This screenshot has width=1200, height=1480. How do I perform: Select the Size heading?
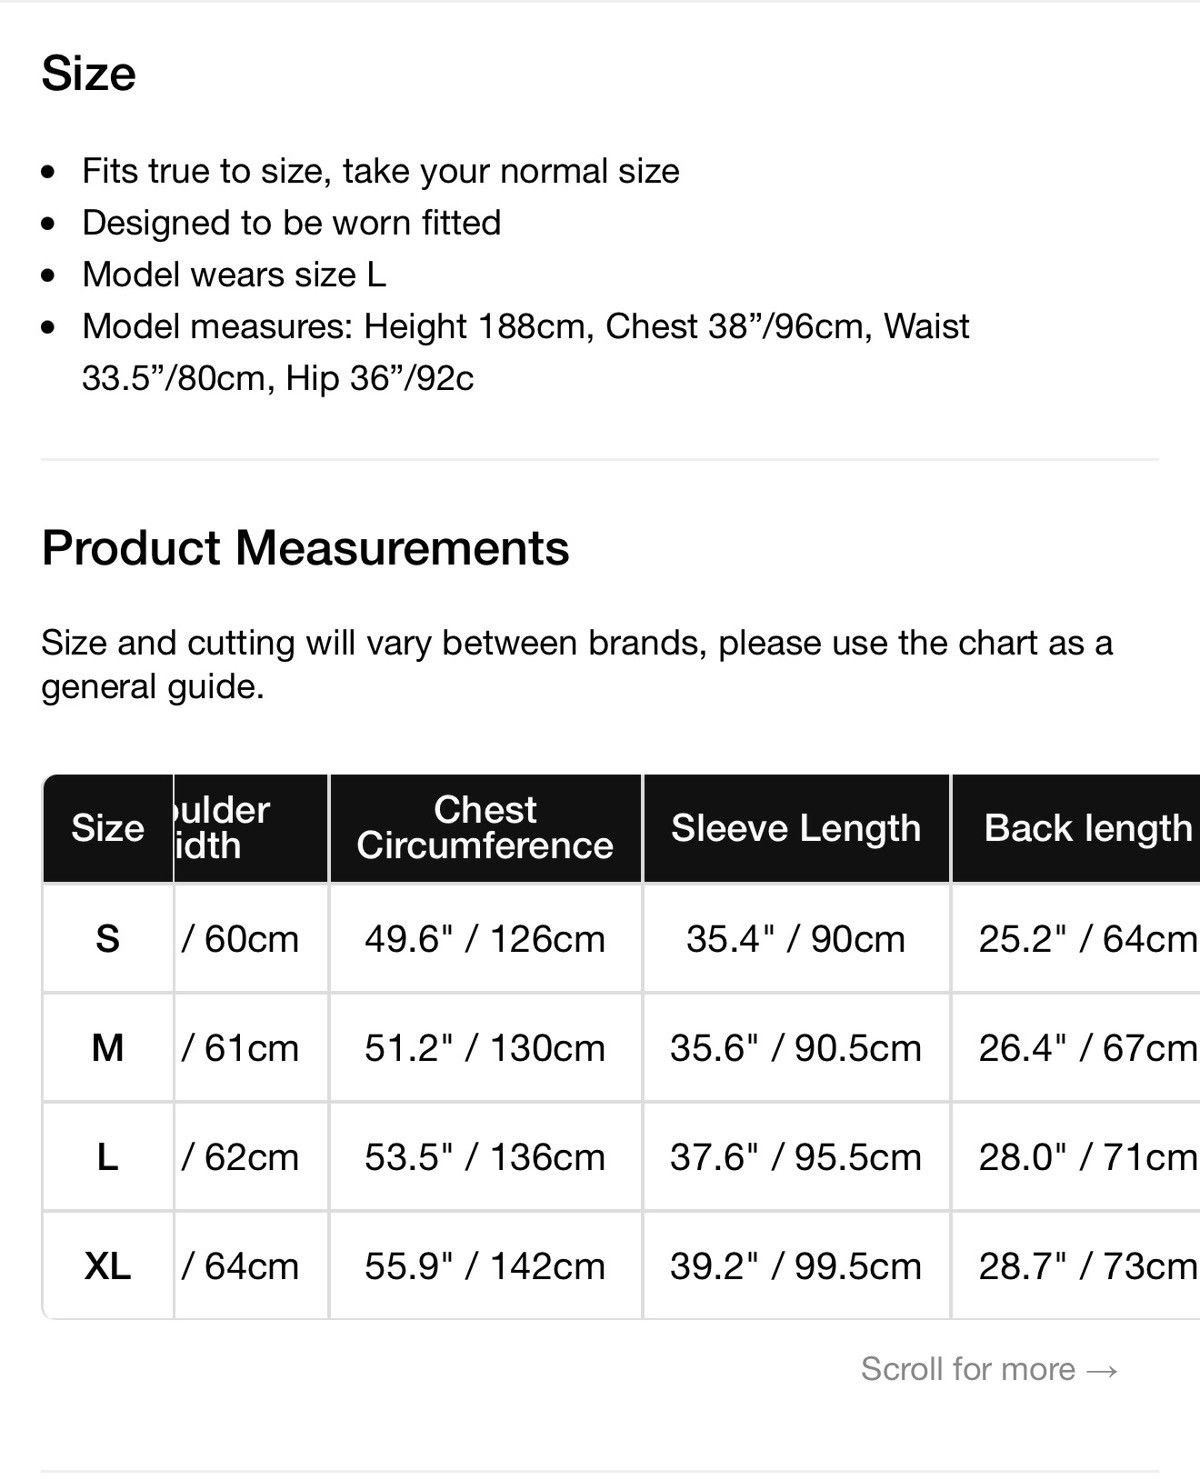pyautogui.click(x=88, y=74)
